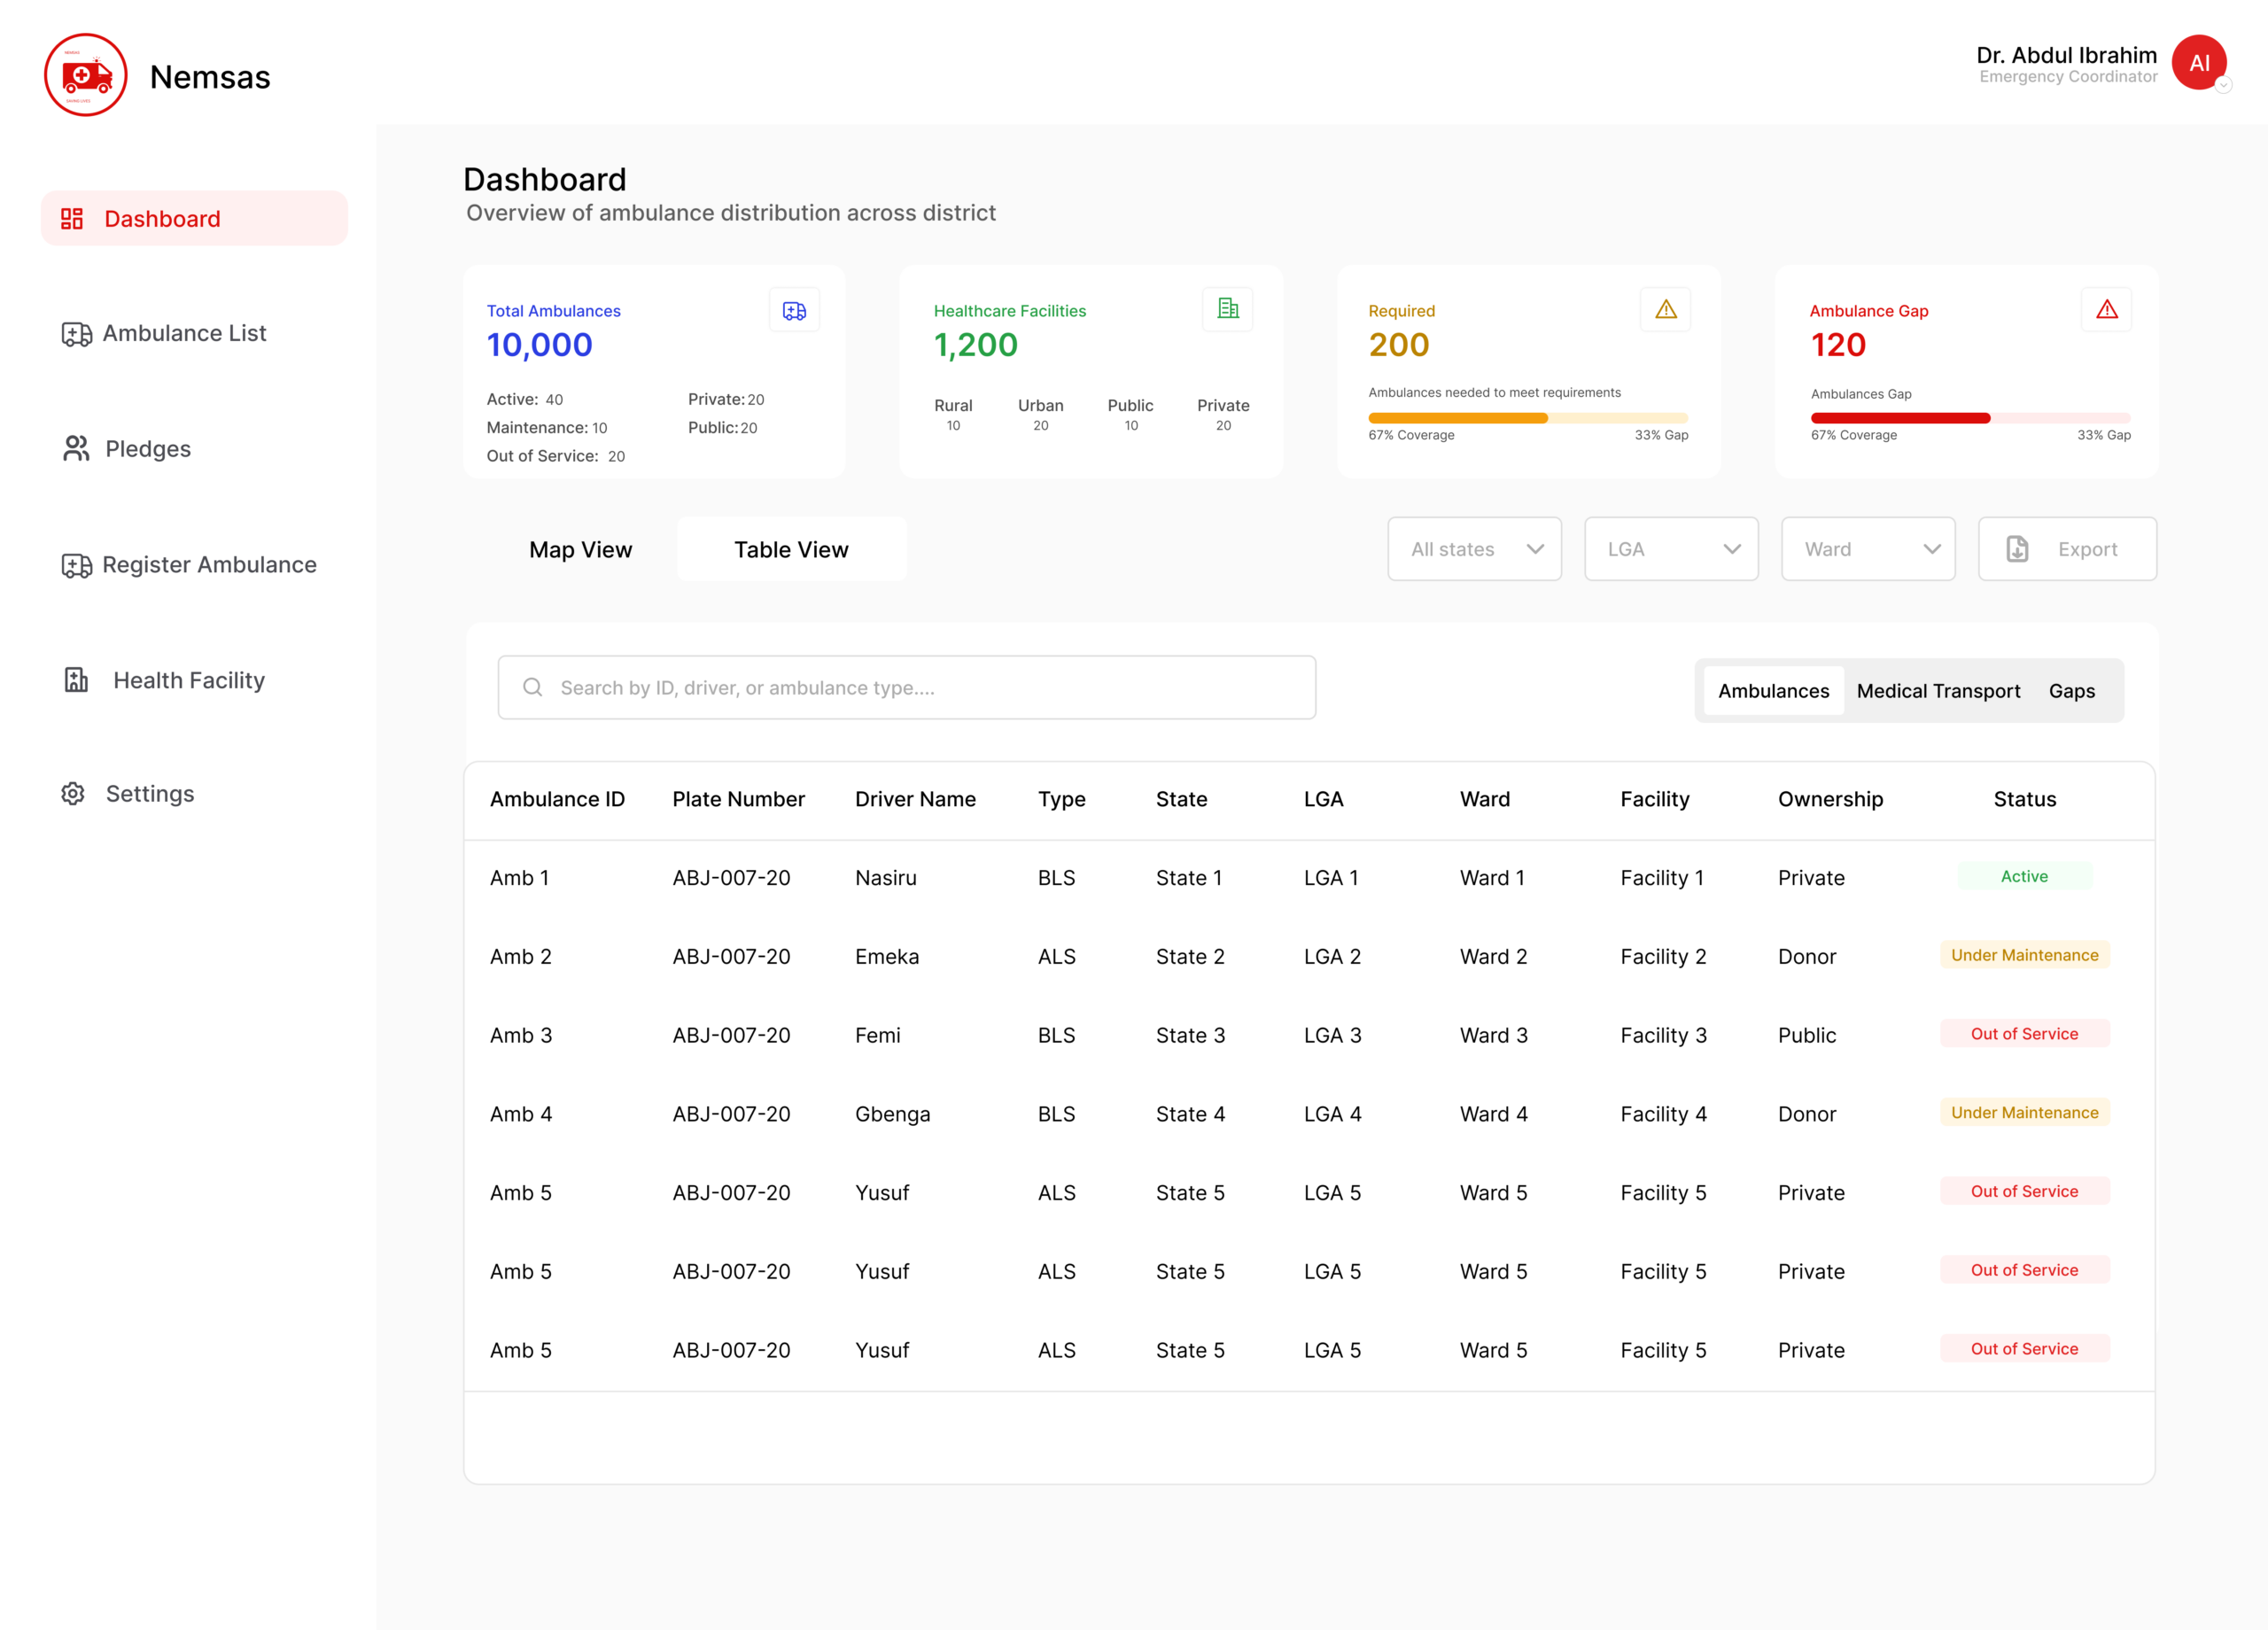Click the Required coverage progress bar
The image size is (2268, 1630).
click(1528, 418)
